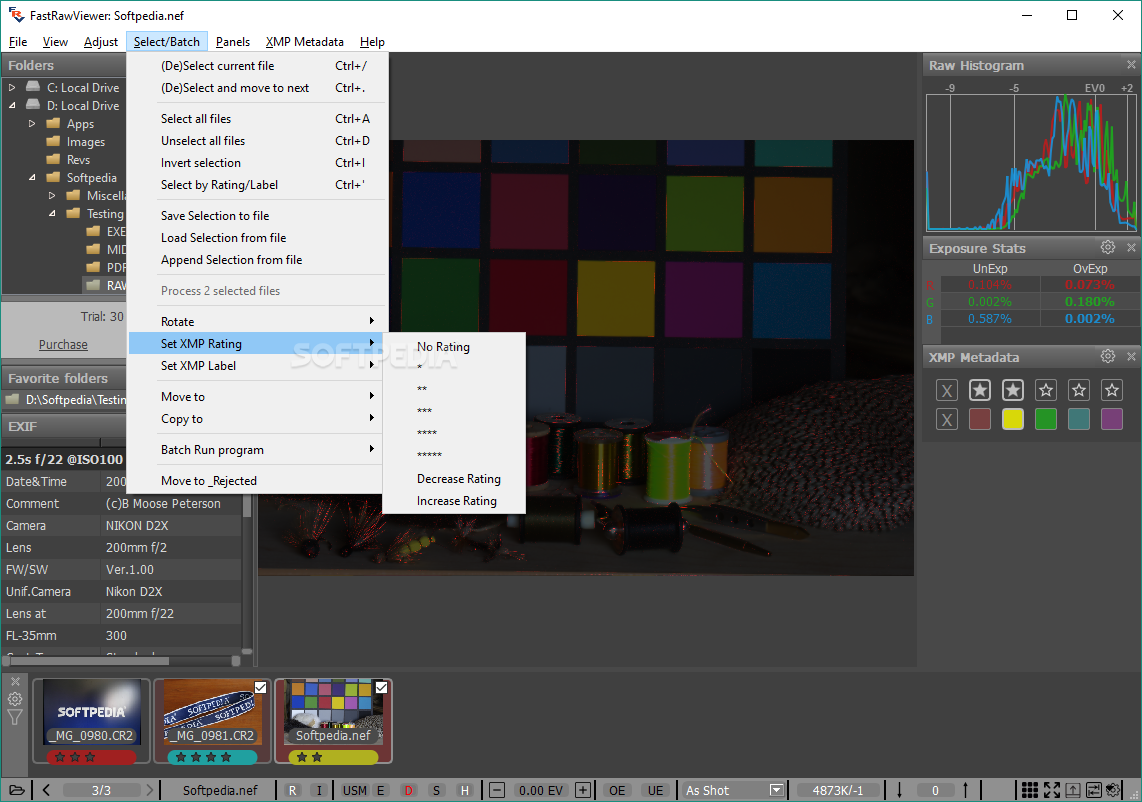Toggle OE overexposure indication
Viewport: 1142px width, 802px height.
coord(617,790)
